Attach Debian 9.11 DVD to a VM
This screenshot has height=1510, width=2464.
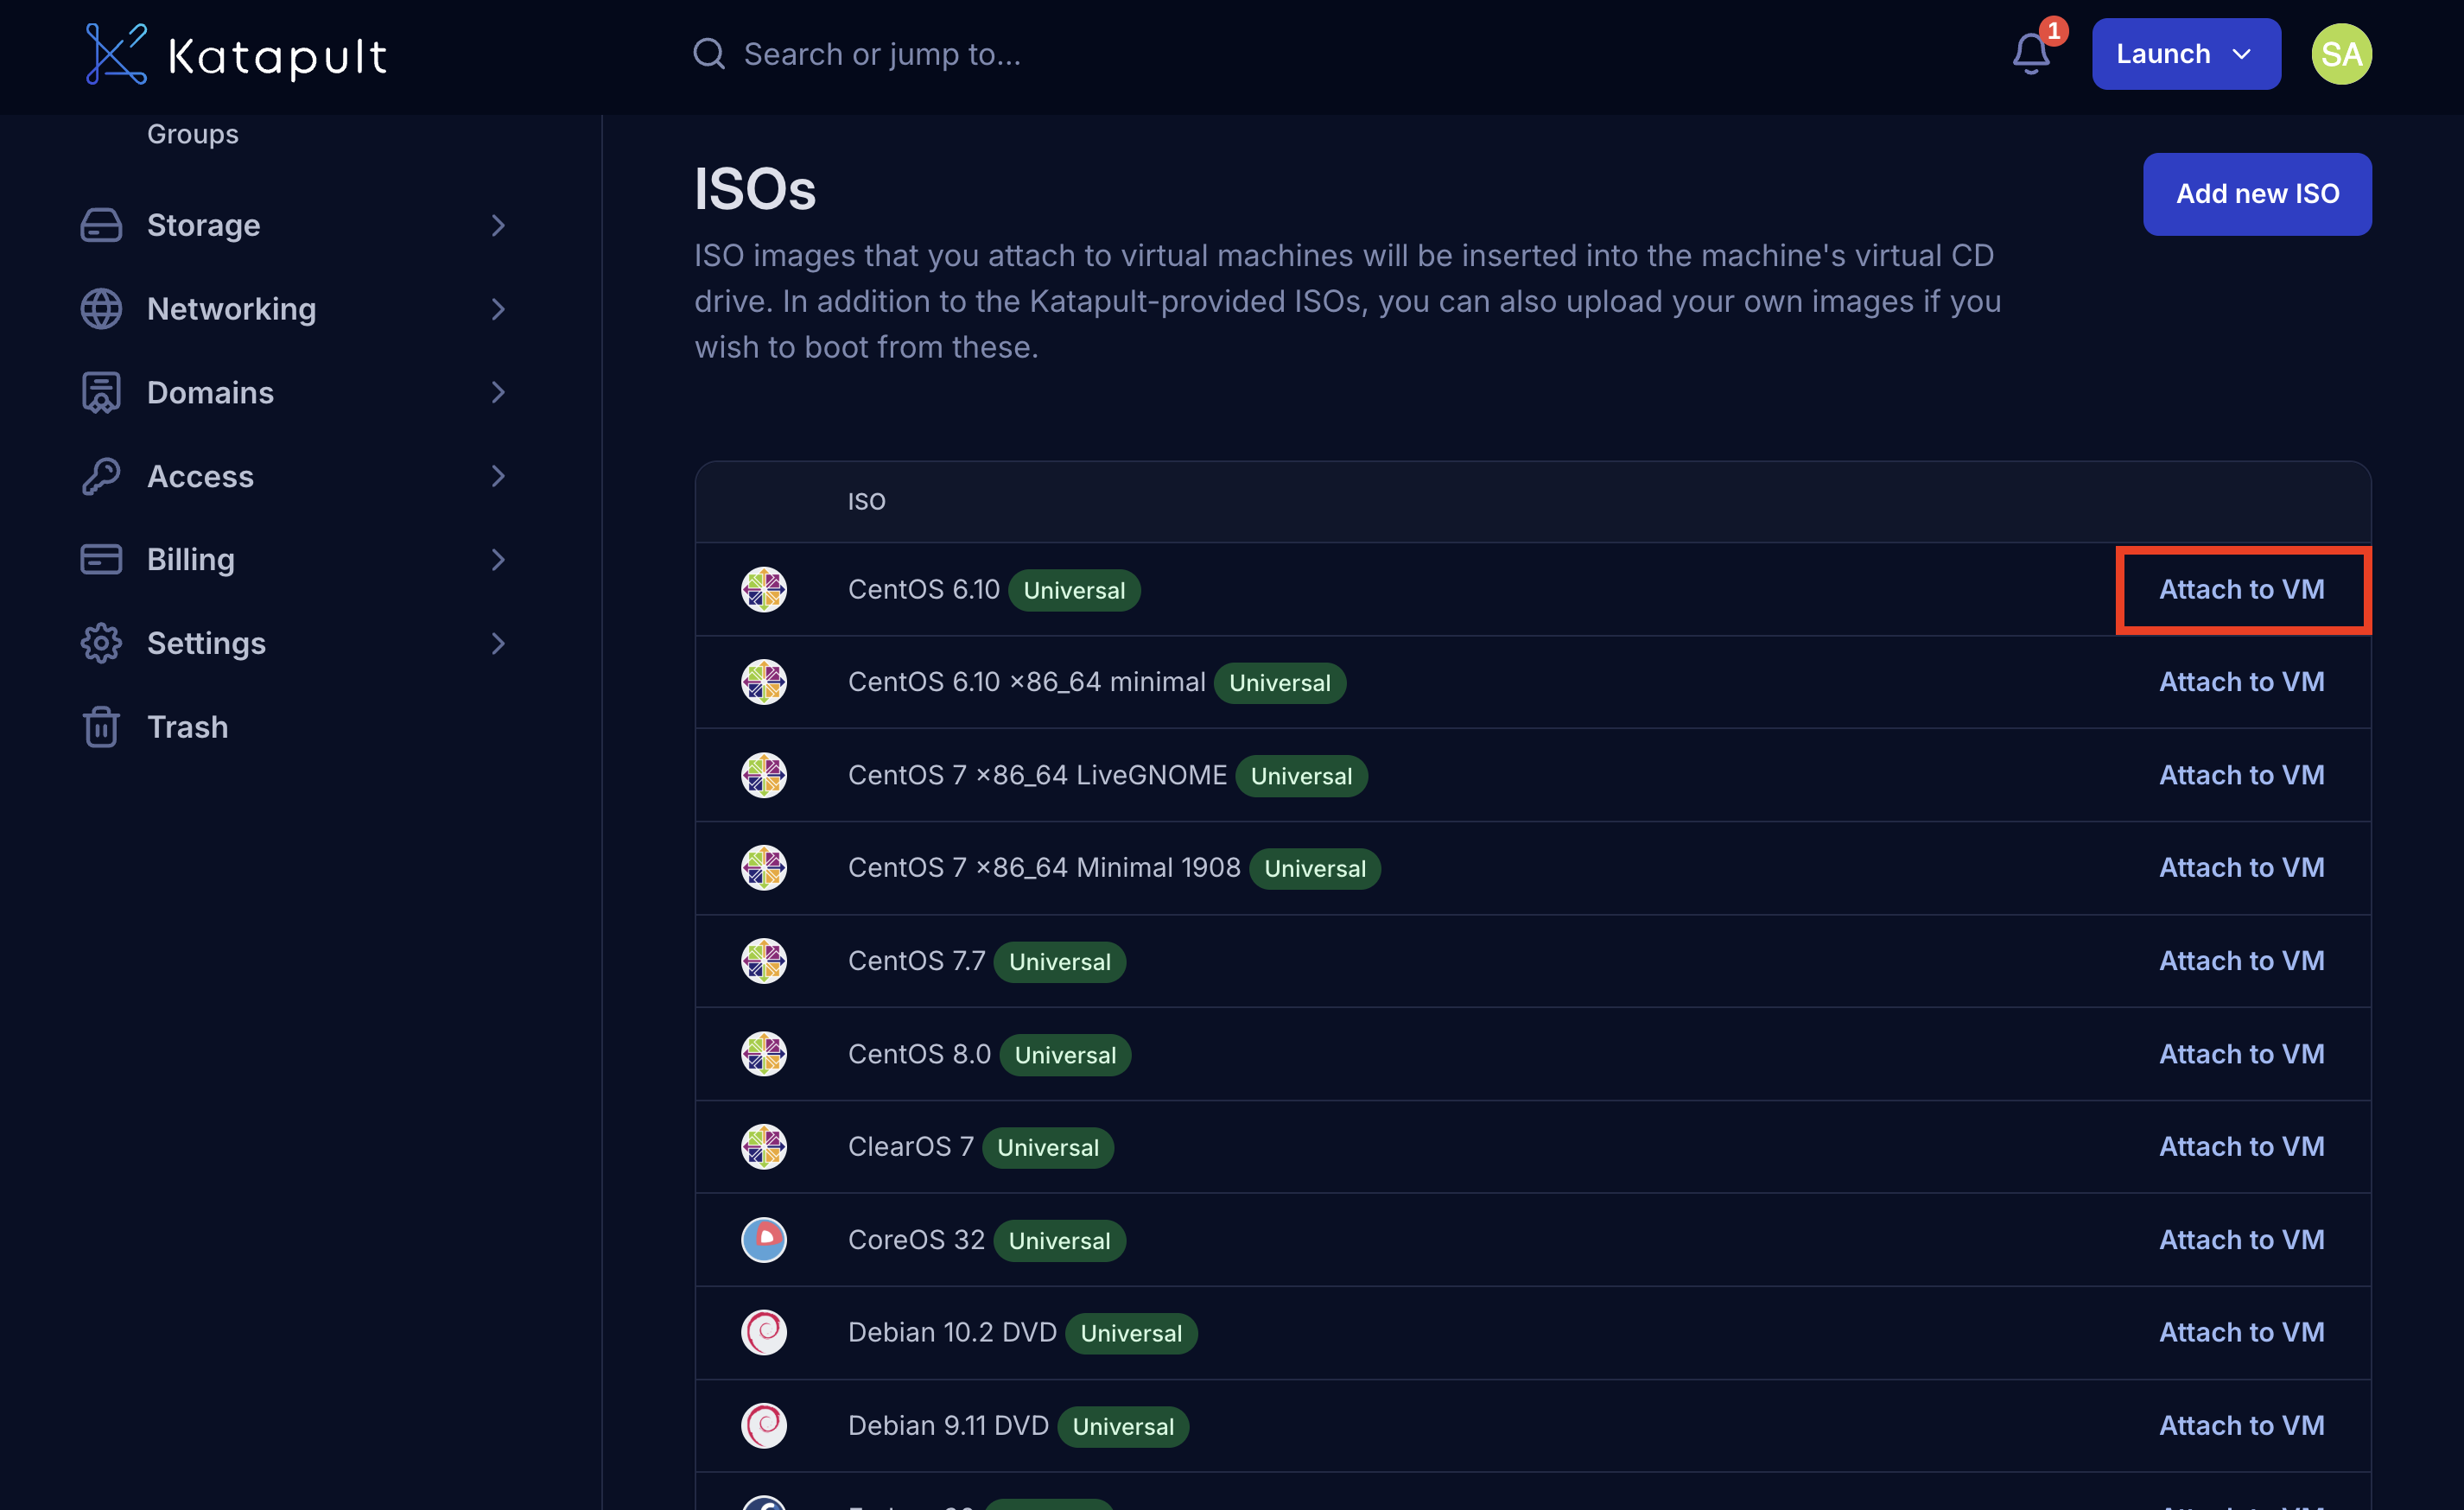(x=2242, y=1426)
